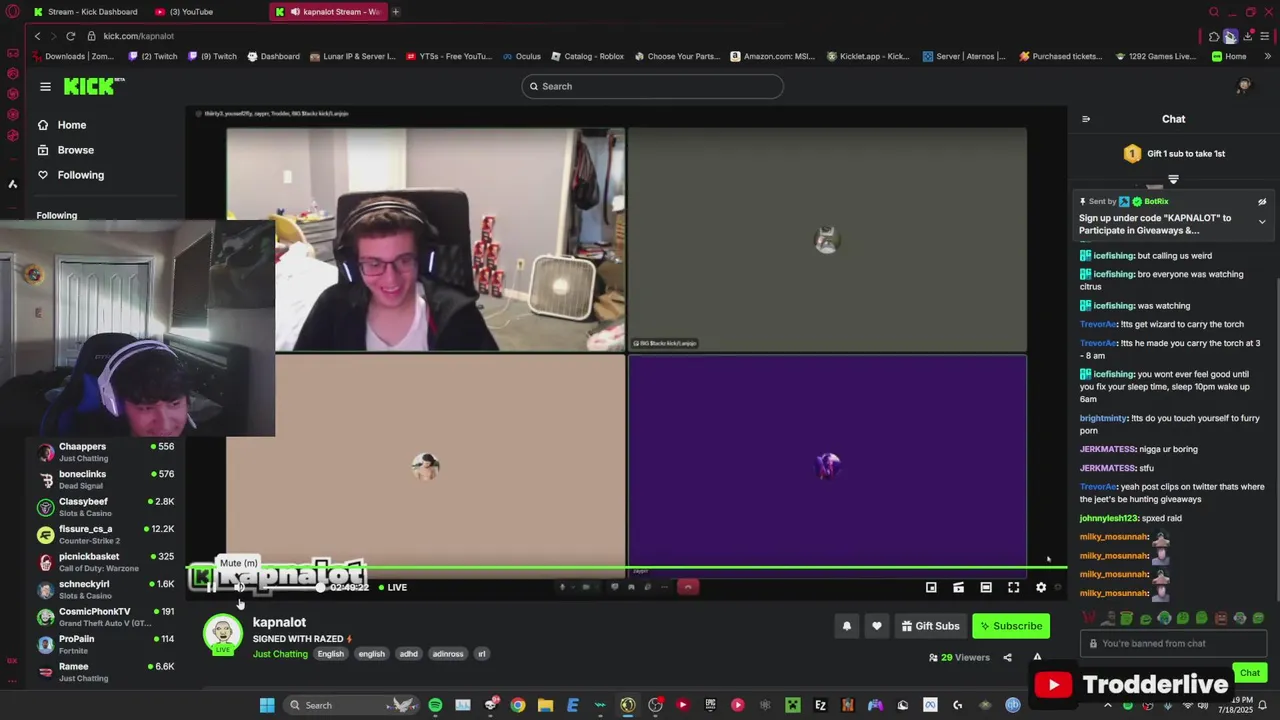Open Chaappers channel in sidebar
Screen dimensions: 1280x720
105,452
